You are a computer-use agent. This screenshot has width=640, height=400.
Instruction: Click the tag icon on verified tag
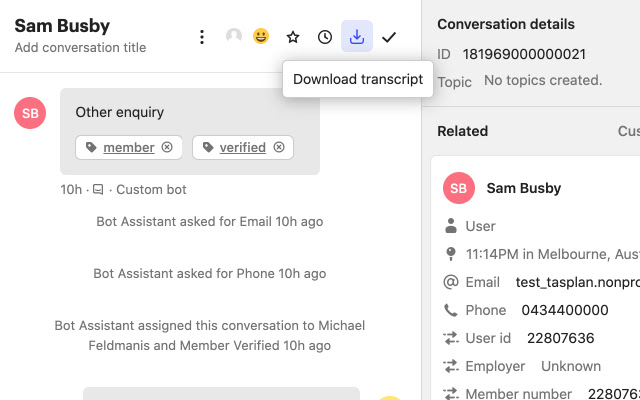coord(208,147)
